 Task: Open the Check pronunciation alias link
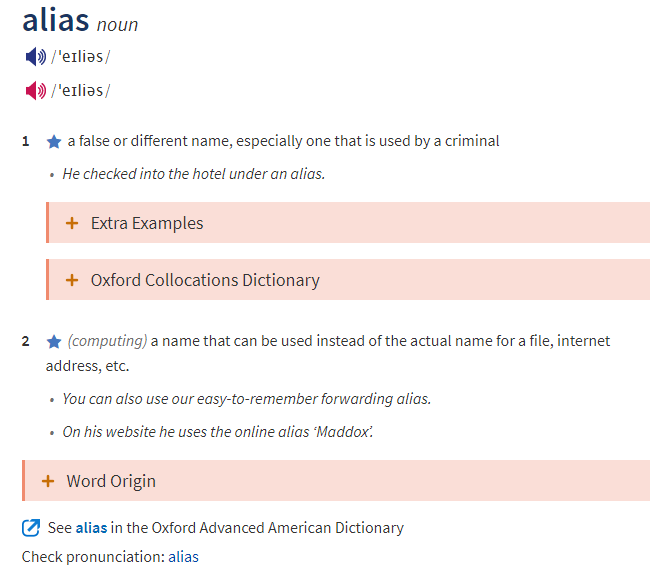click(183, 557)
